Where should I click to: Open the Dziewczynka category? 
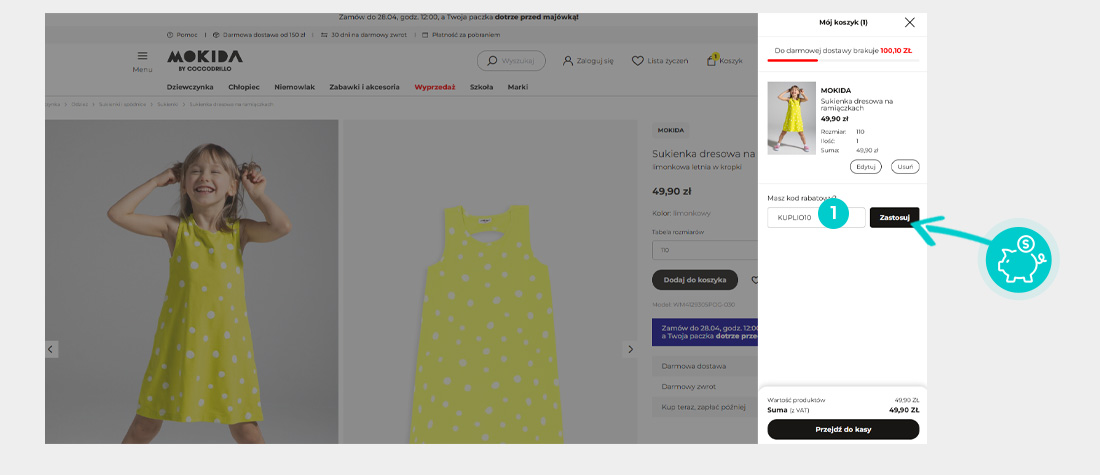point(190,87)
